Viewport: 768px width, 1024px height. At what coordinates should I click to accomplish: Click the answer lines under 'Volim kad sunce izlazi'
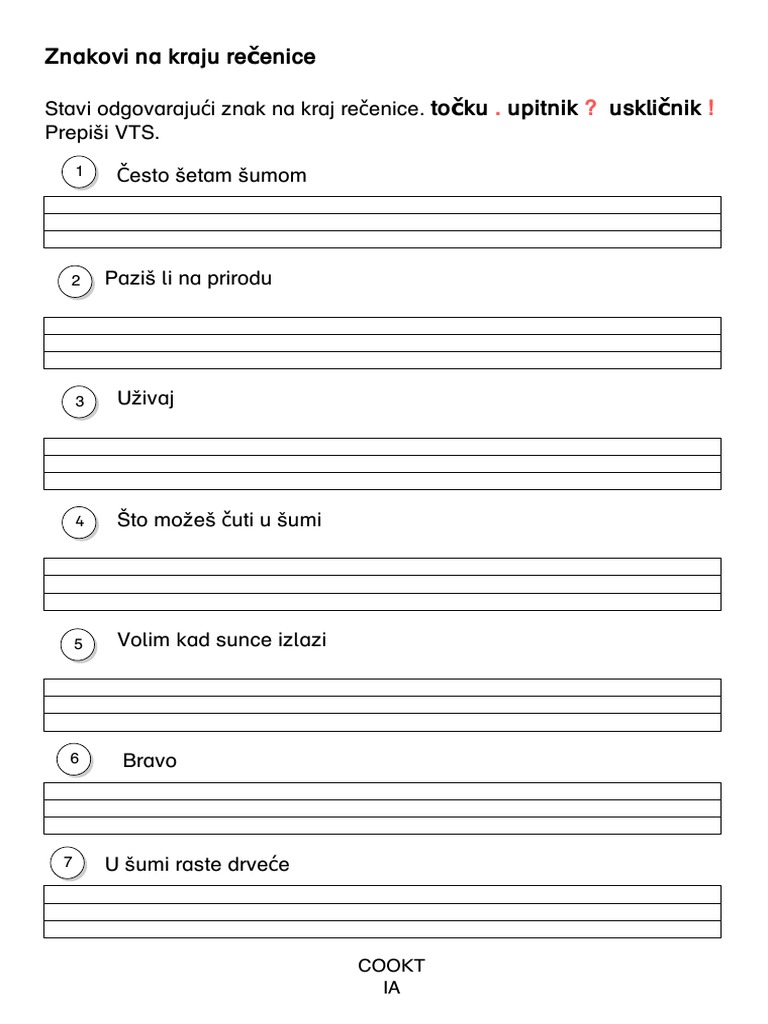pyautogui.click(x=382, y=705)
